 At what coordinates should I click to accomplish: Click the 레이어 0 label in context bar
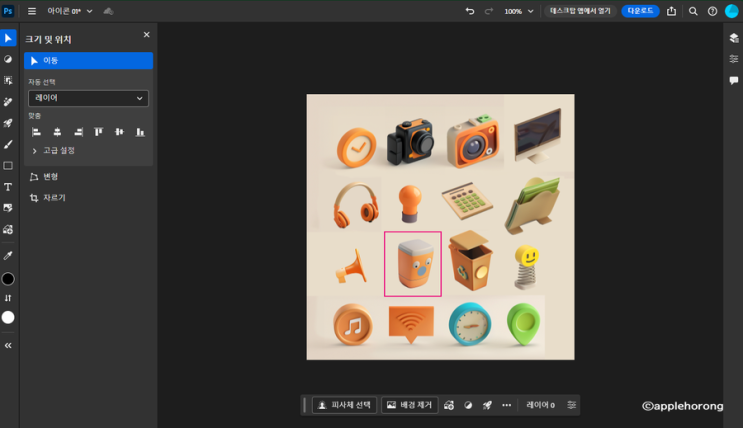pyautogui.click(x=540, y=405)
